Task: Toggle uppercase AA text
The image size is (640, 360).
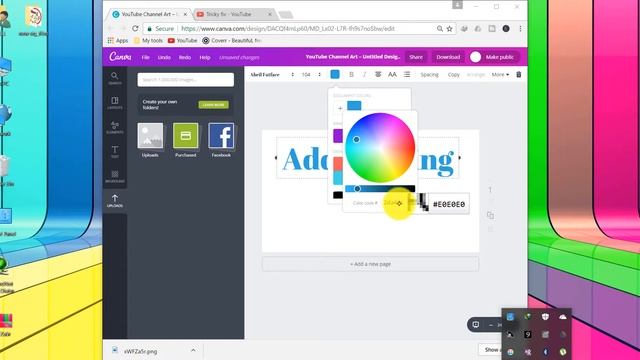Action: pos(392,74)
